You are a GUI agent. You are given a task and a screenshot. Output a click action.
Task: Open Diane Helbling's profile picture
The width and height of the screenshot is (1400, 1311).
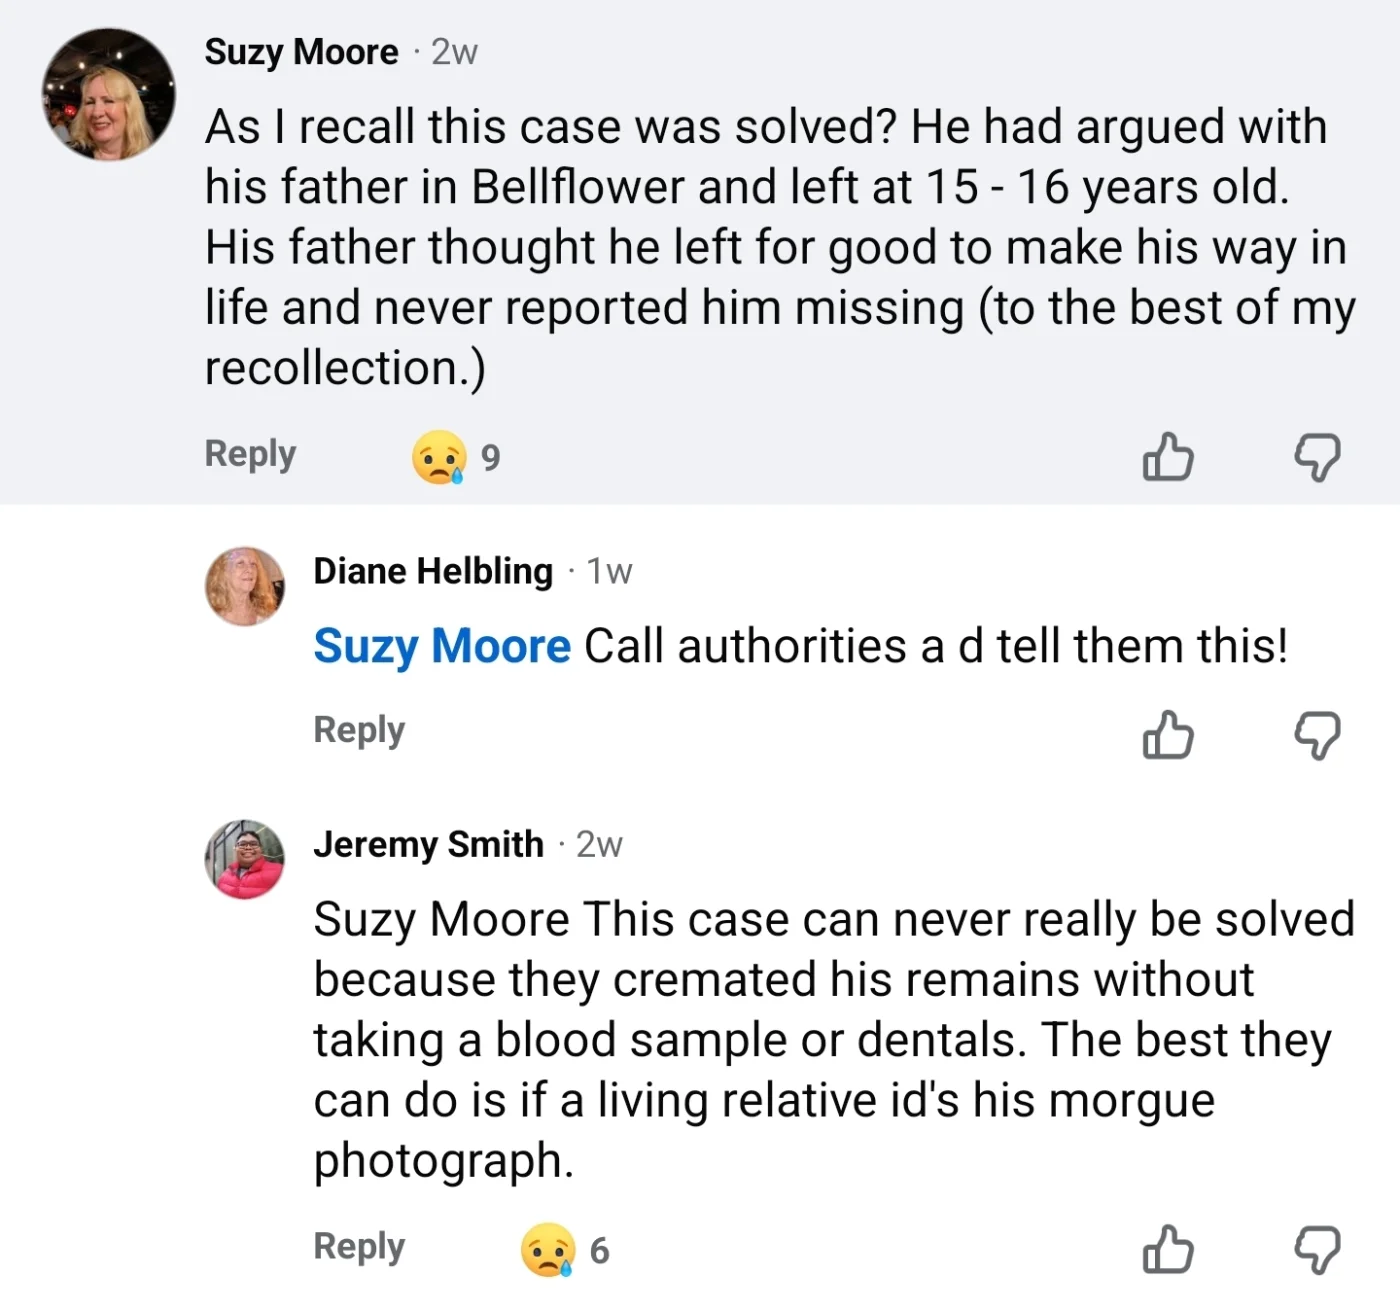pyautogui.click(x=245, y=586)
